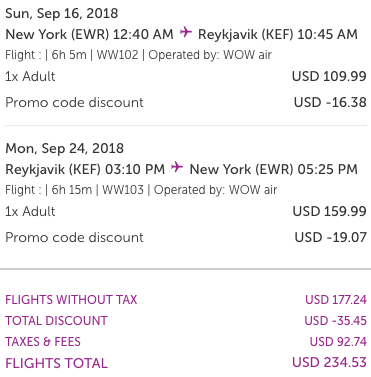Select the Sun, Sep 16, 2018 date
The image size is (371, 377).
pos(62,13)
